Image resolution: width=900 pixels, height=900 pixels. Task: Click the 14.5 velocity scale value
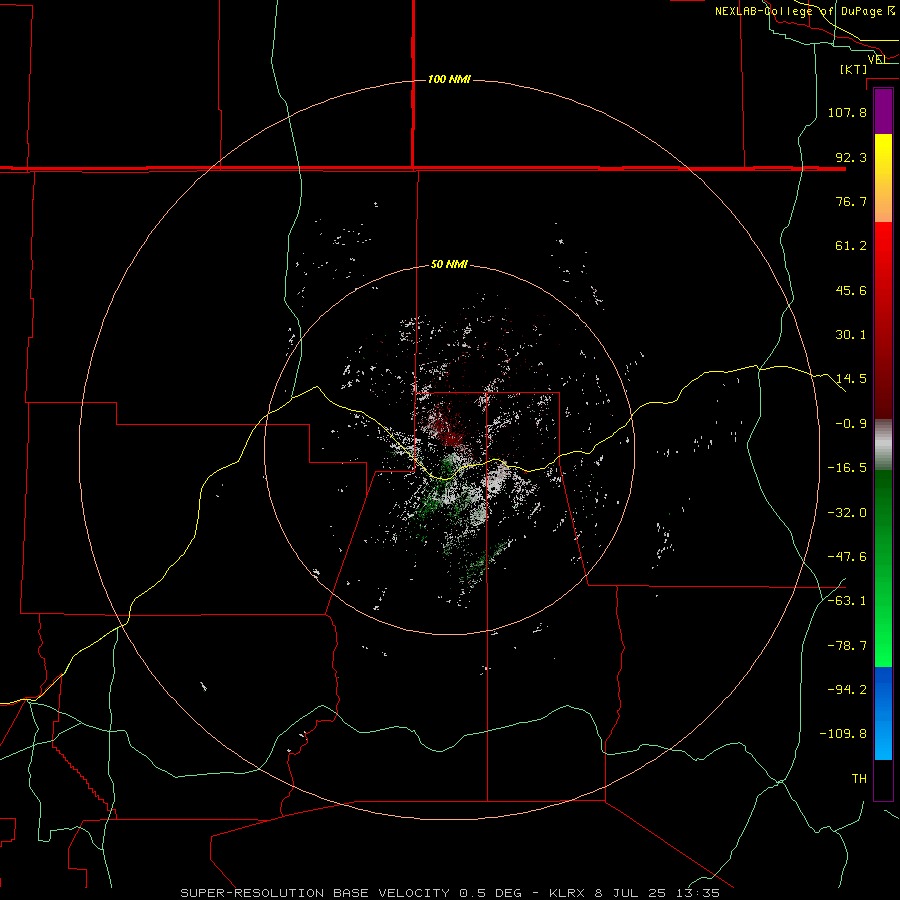[851, 379]
